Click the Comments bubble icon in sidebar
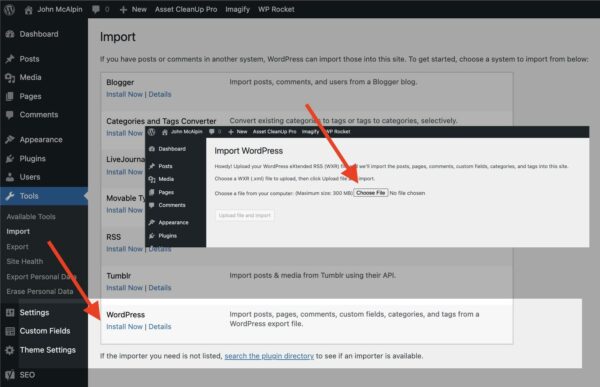The image size is (600, 387). (10, 114)
